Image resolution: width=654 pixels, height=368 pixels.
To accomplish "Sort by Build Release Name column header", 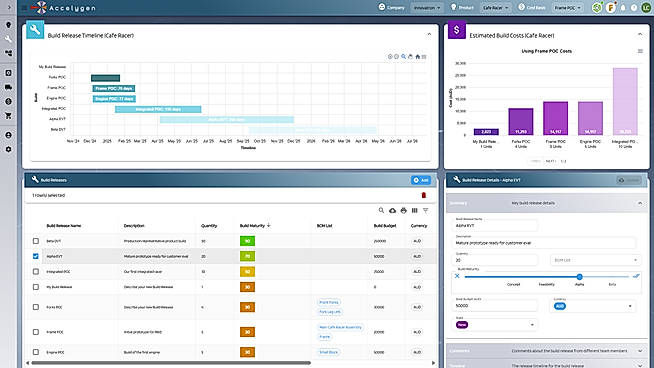I will tap(64, 226).
